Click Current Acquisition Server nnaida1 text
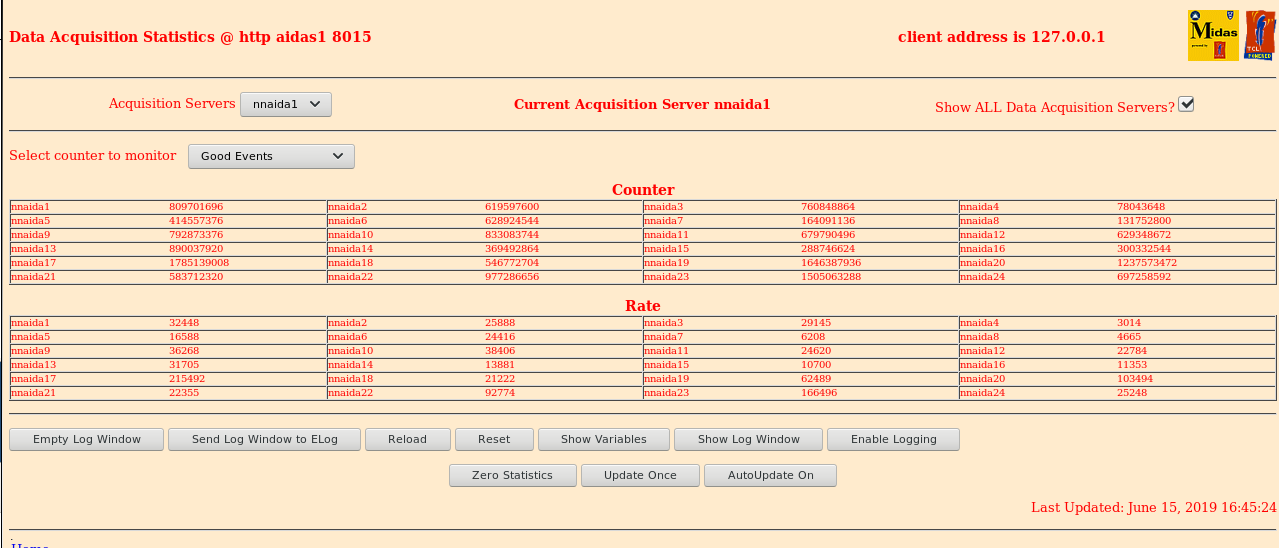1279x548 pixels. coord(642,104)
